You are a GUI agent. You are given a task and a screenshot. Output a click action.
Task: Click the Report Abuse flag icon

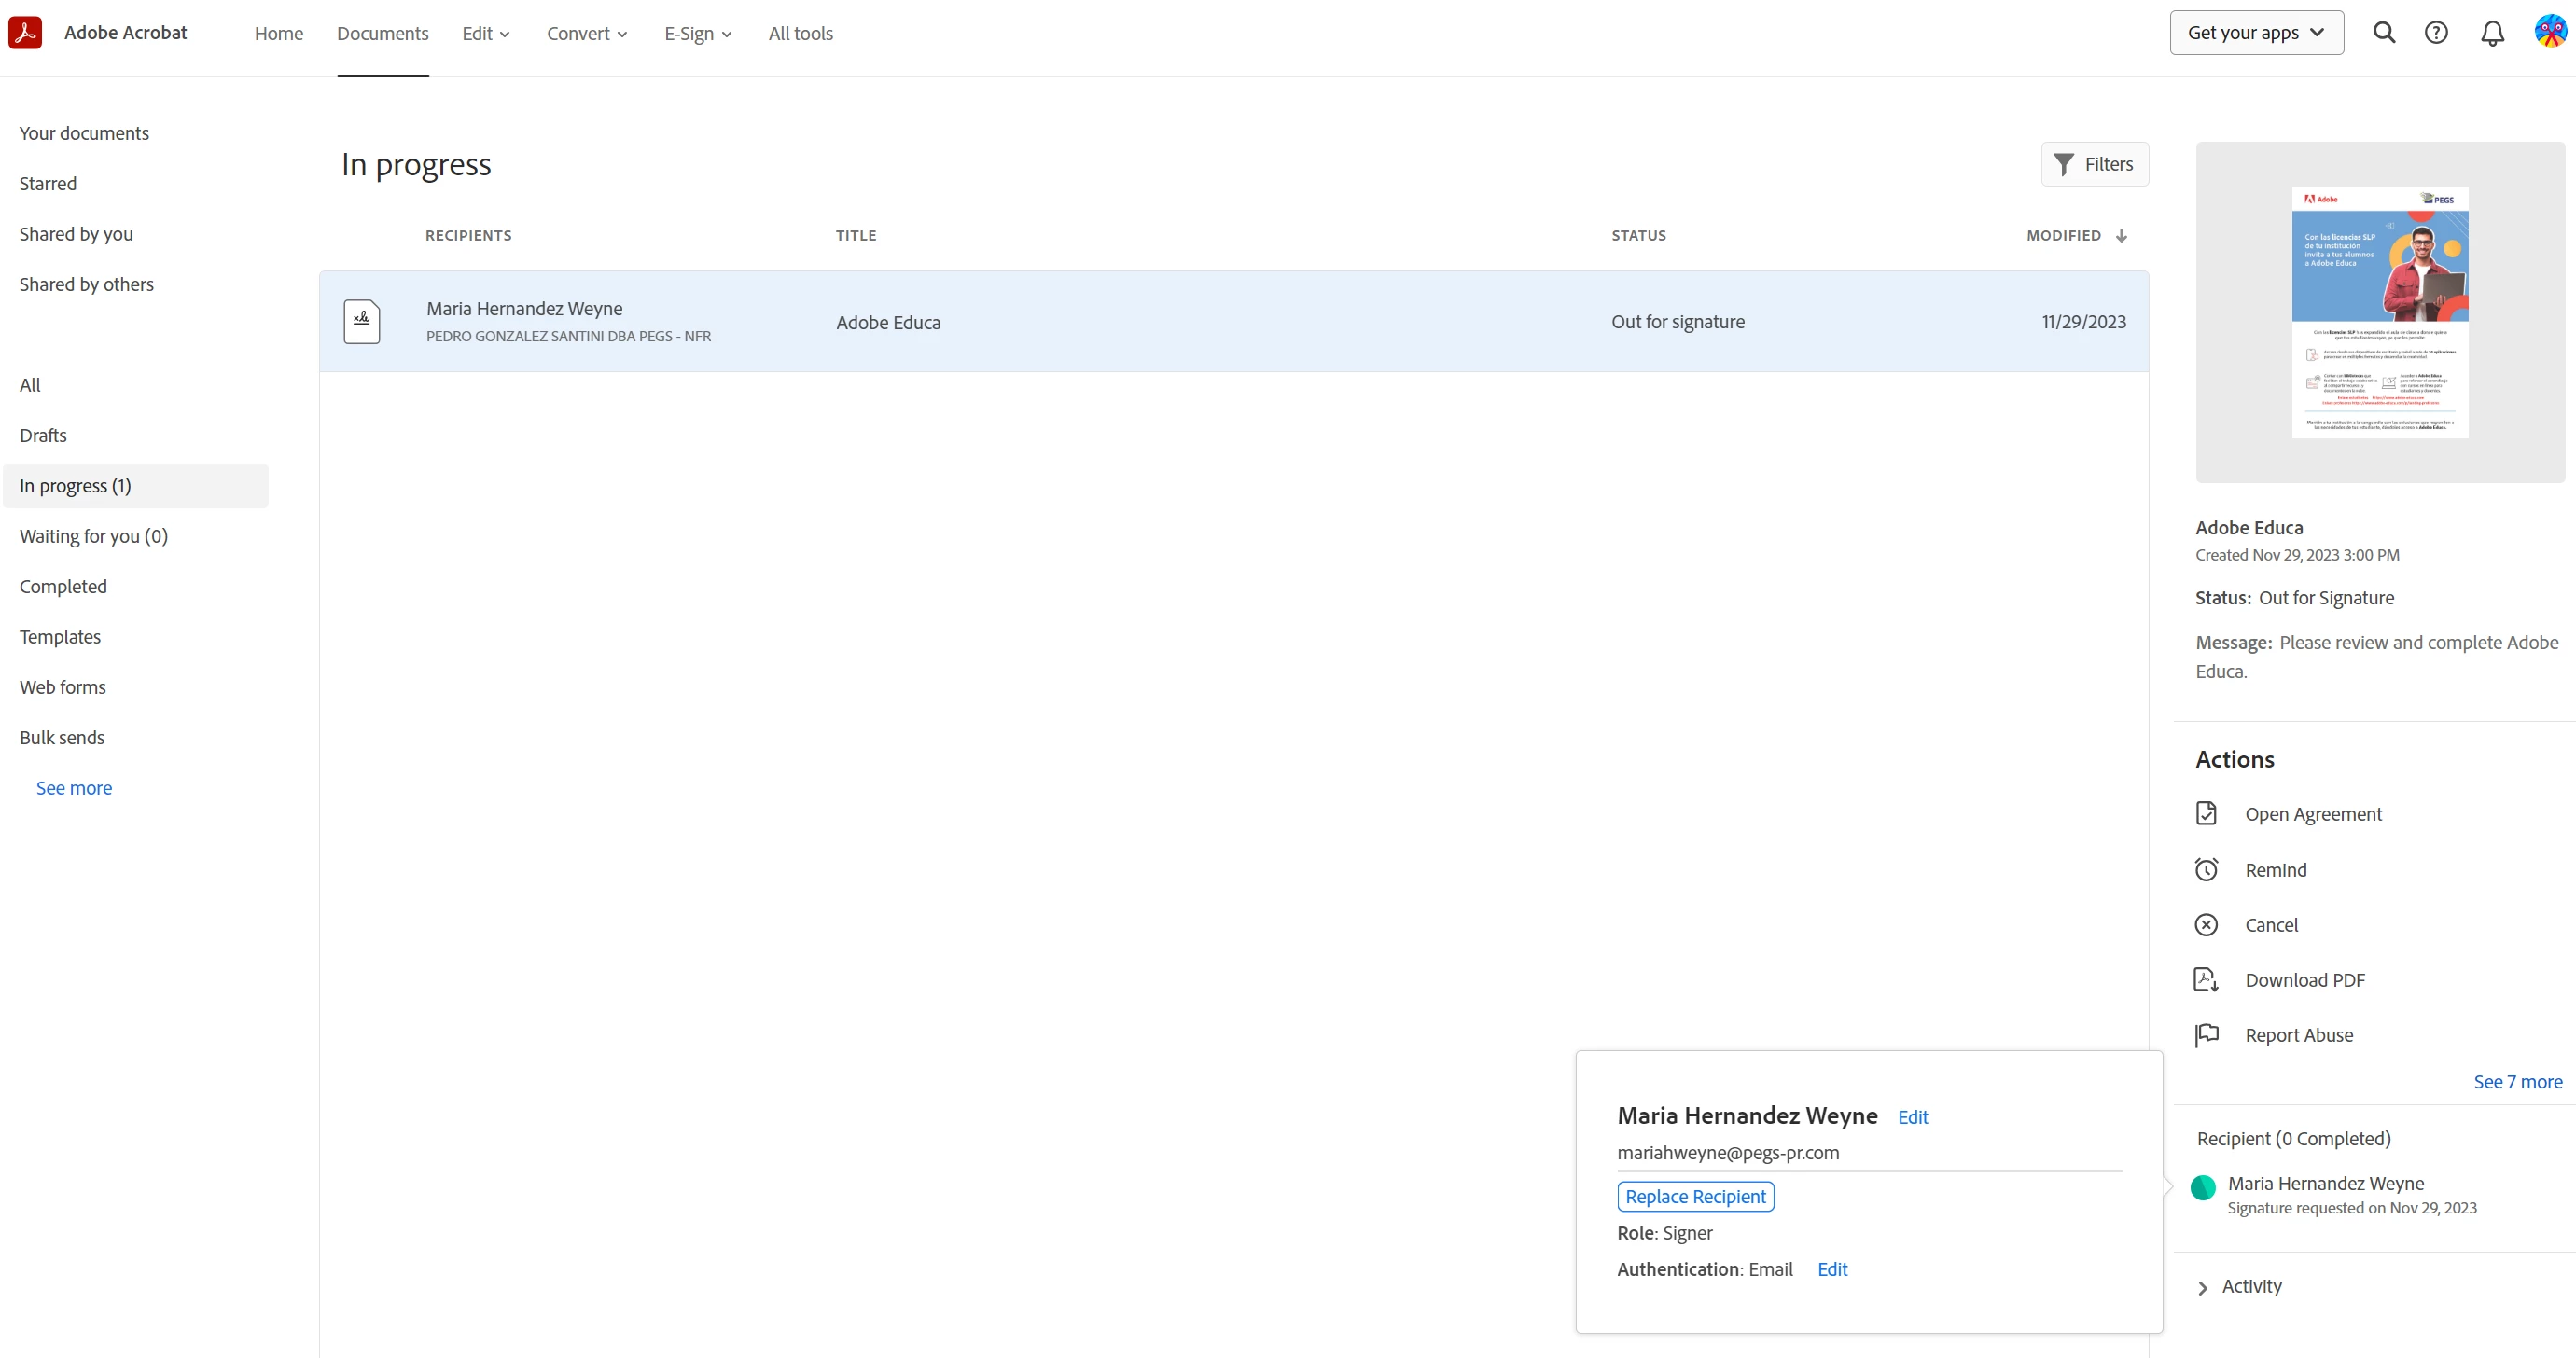(2206, 1034)
